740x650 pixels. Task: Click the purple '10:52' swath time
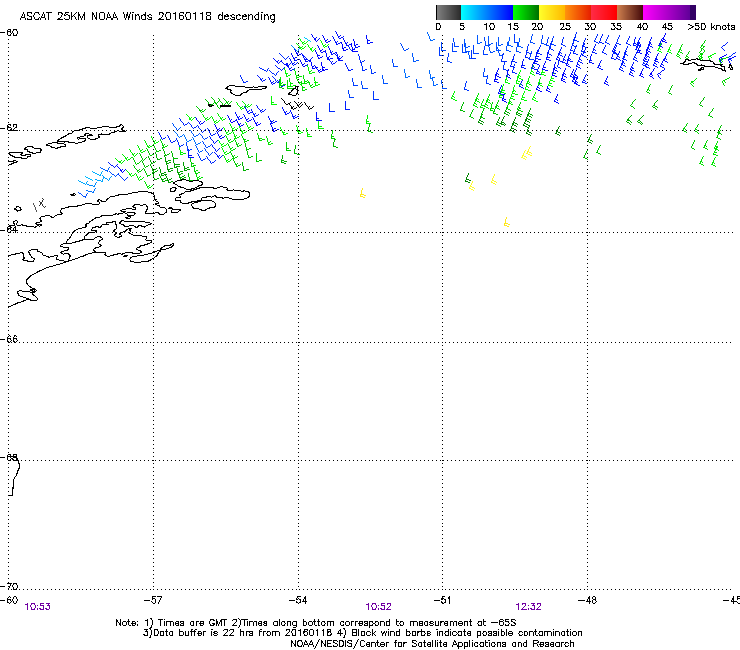378,607
